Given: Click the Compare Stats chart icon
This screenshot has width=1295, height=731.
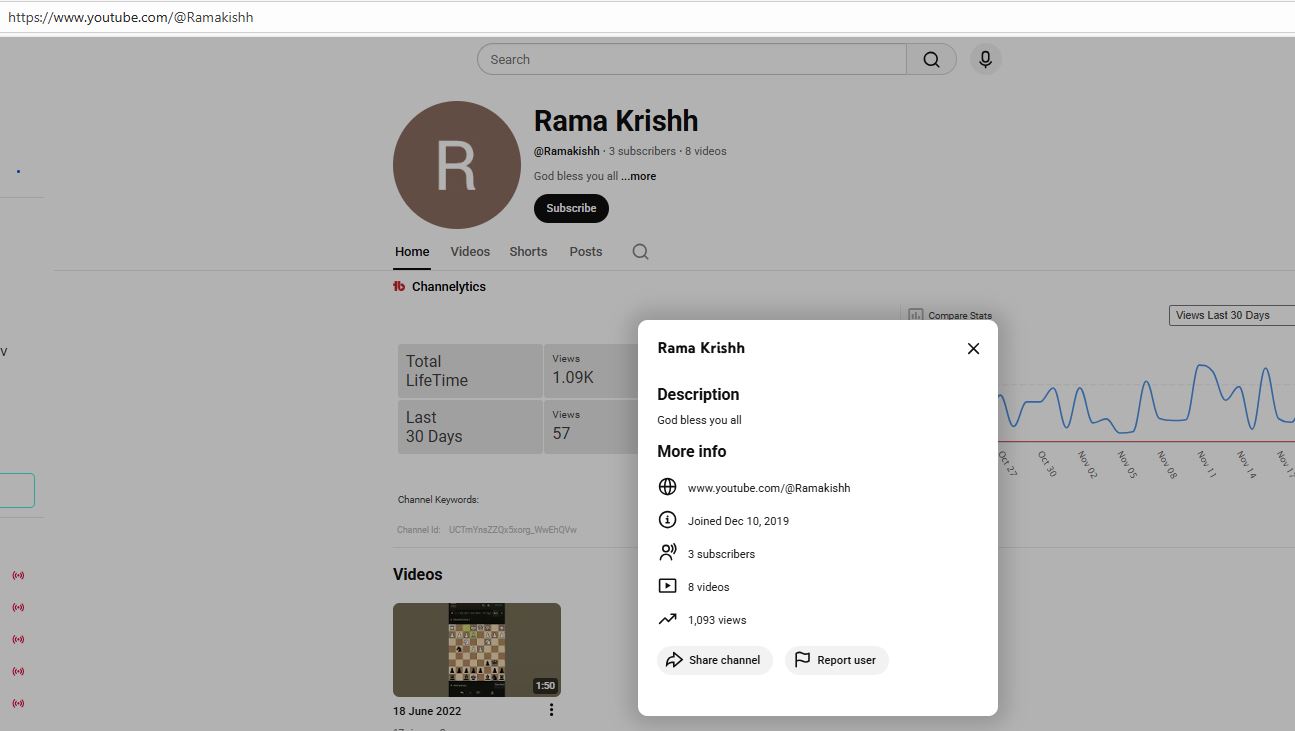Looking at the screenshot, I should point(915,315).
